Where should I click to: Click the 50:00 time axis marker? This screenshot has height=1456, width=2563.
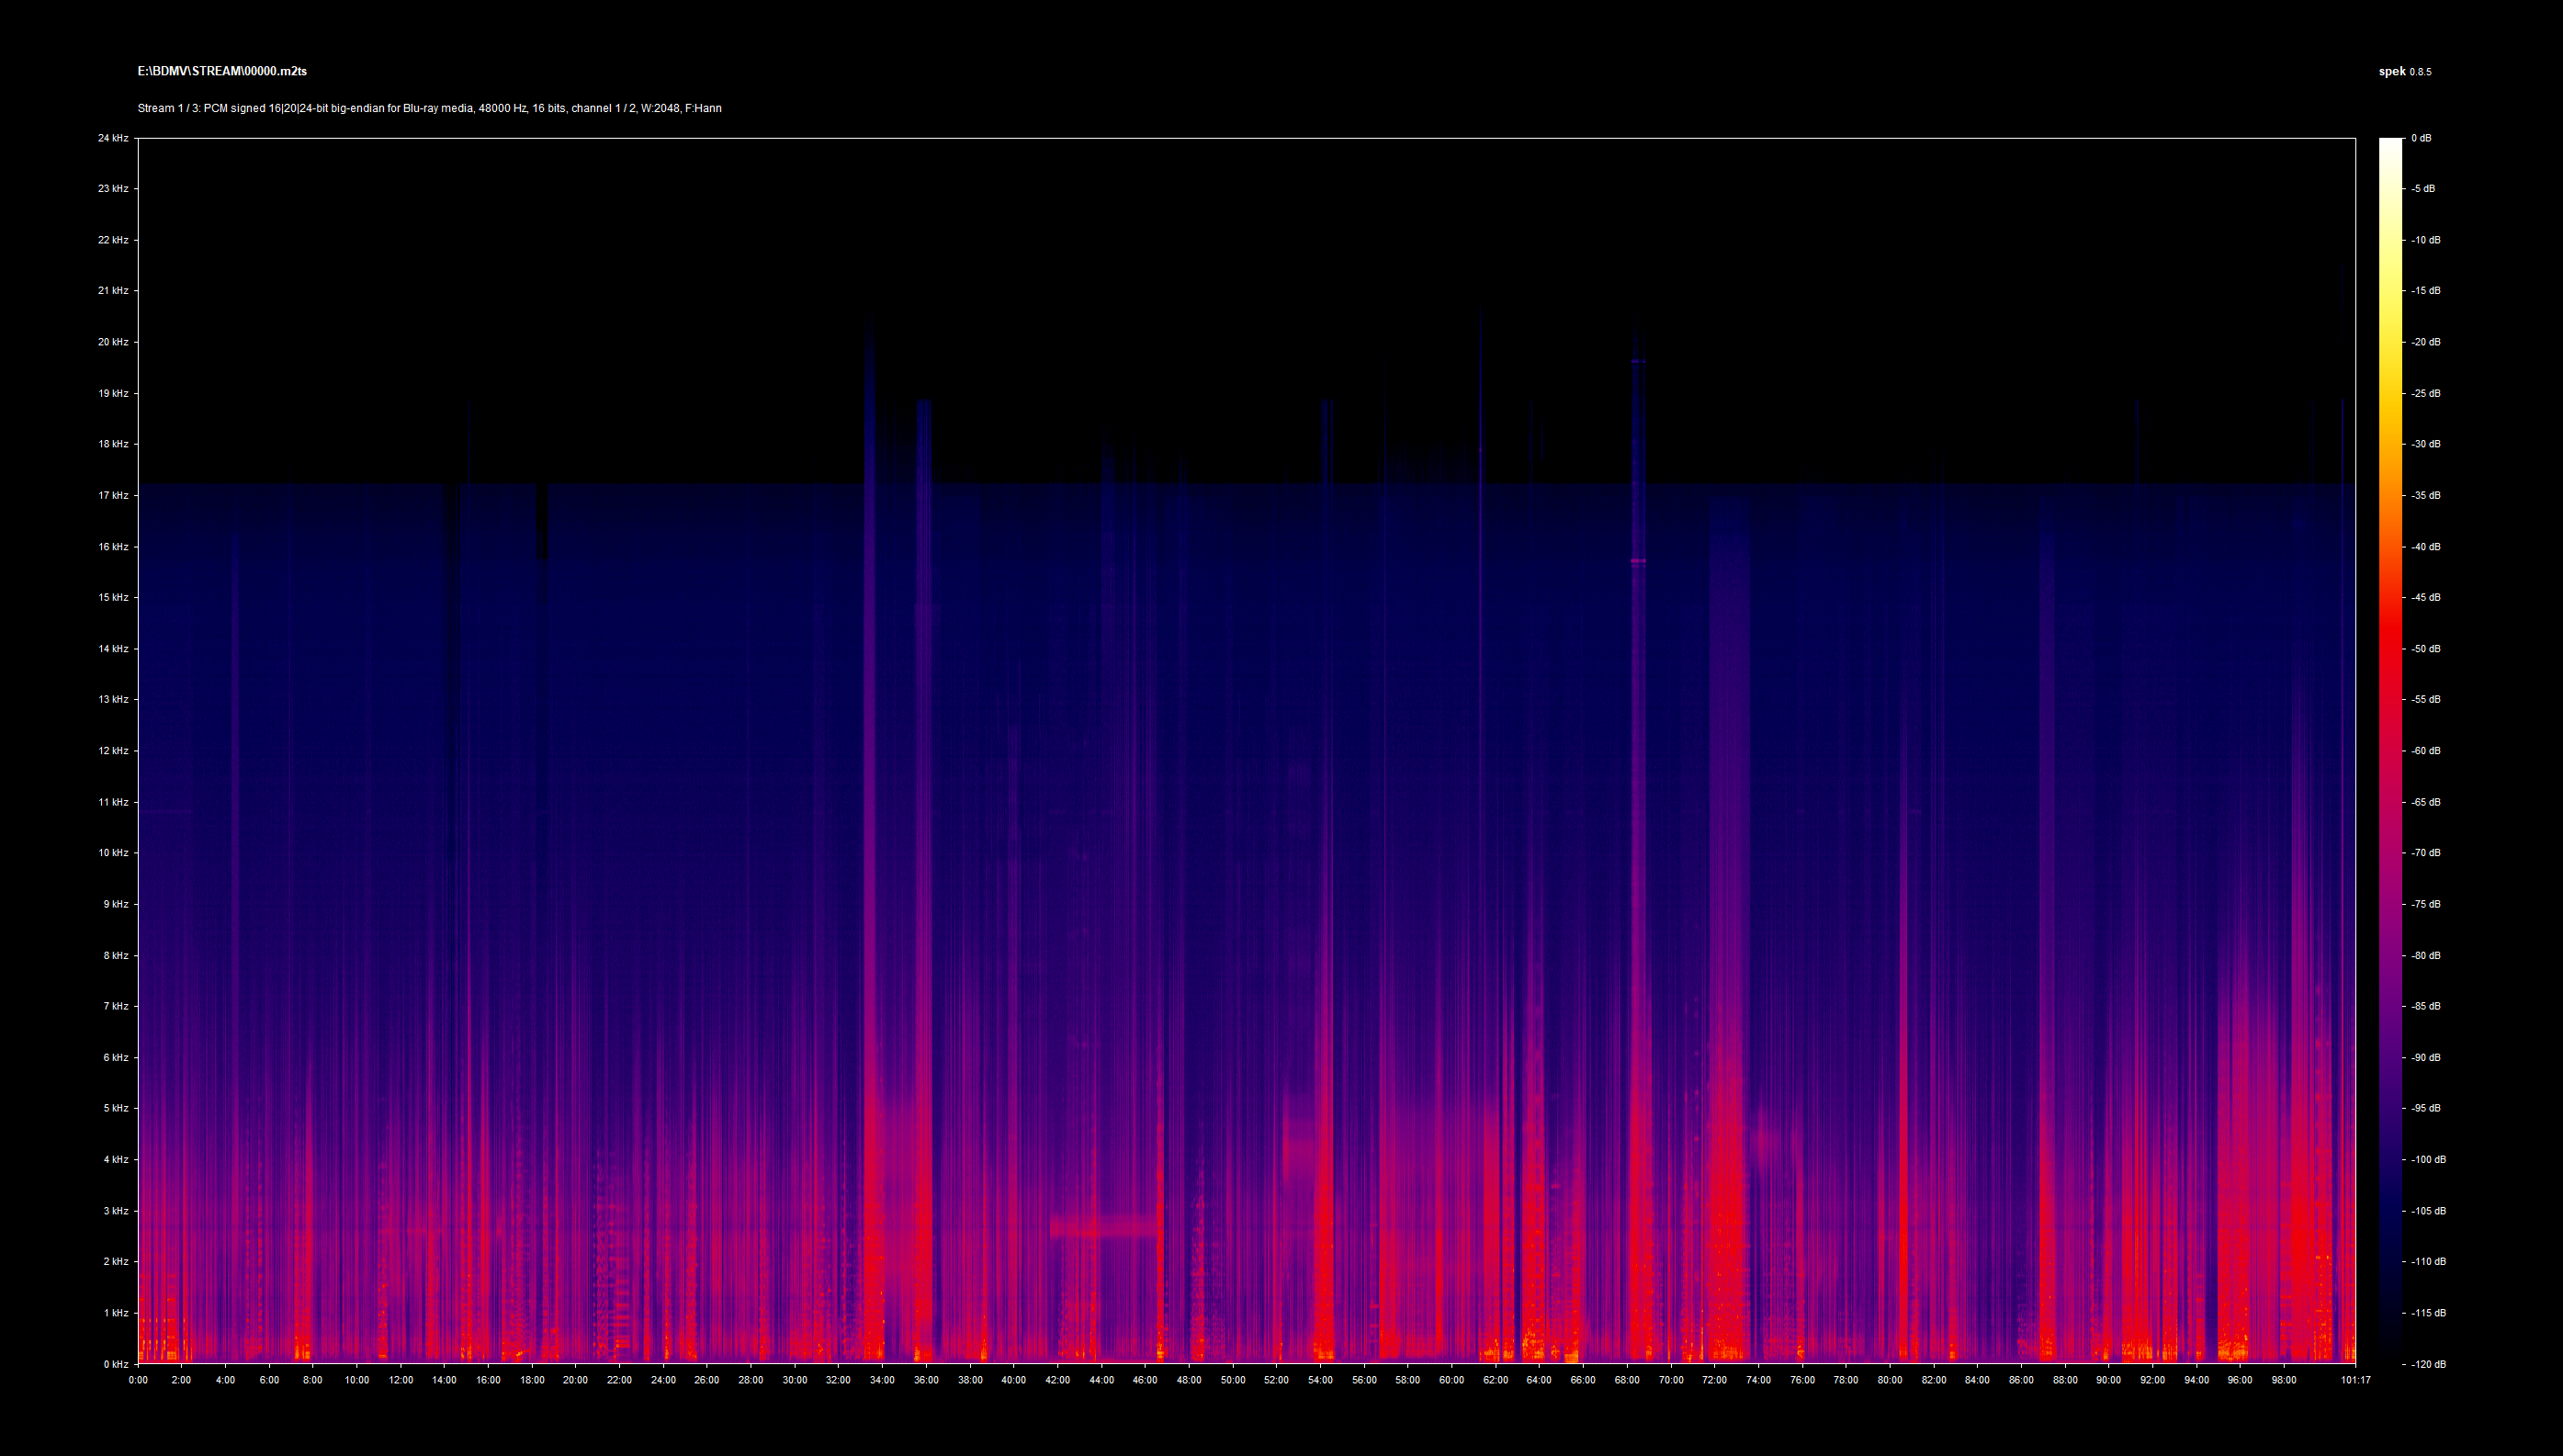[1233, 1380]
